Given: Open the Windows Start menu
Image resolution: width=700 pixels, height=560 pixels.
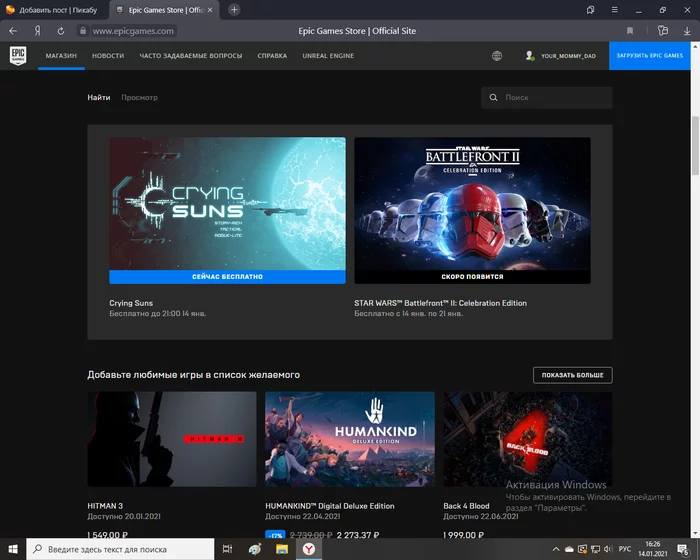Looking at the screenshot, I should 13,549.
